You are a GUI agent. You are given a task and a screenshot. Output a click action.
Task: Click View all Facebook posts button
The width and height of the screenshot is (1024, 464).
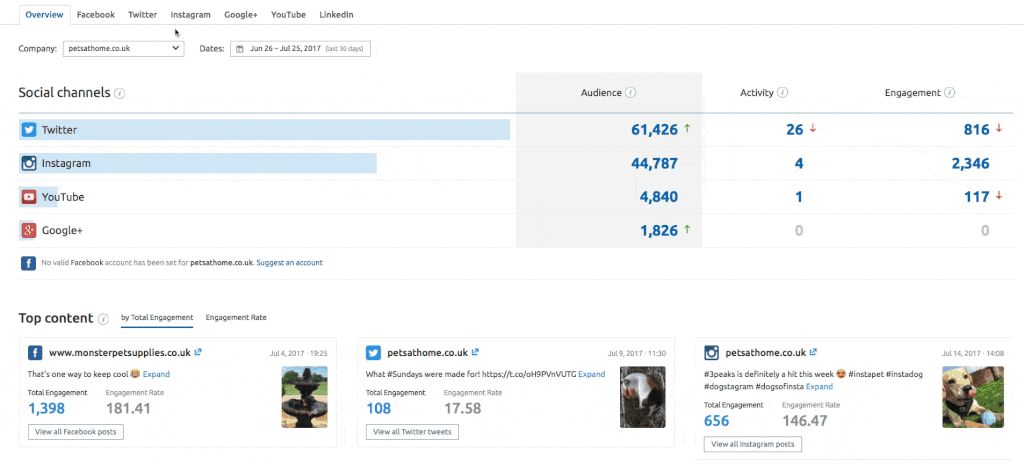(76, 432)
